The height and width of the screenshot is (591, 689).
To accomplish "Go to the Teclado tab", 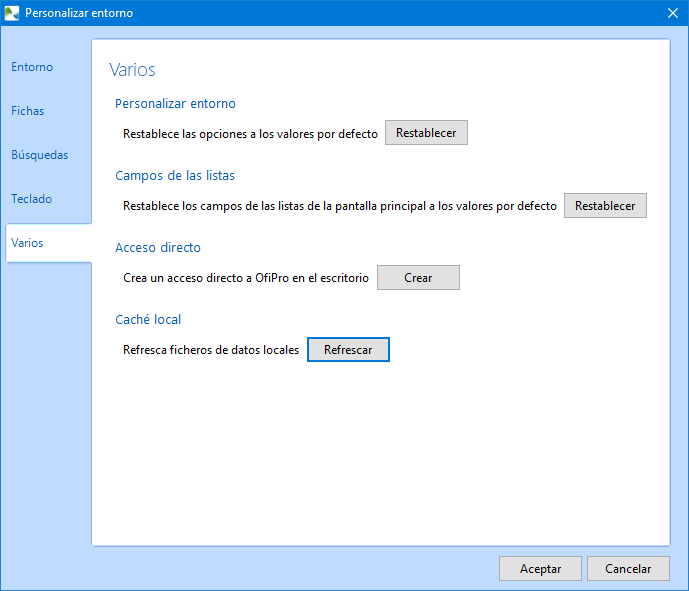I will 32,199.
